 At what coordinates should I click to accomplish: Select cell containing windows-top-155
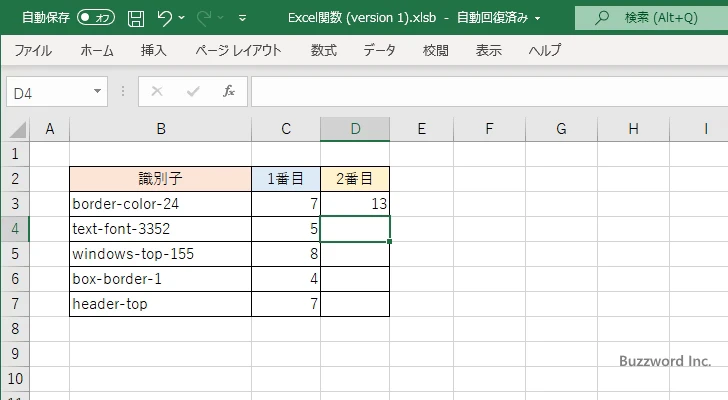click(161, 254)
